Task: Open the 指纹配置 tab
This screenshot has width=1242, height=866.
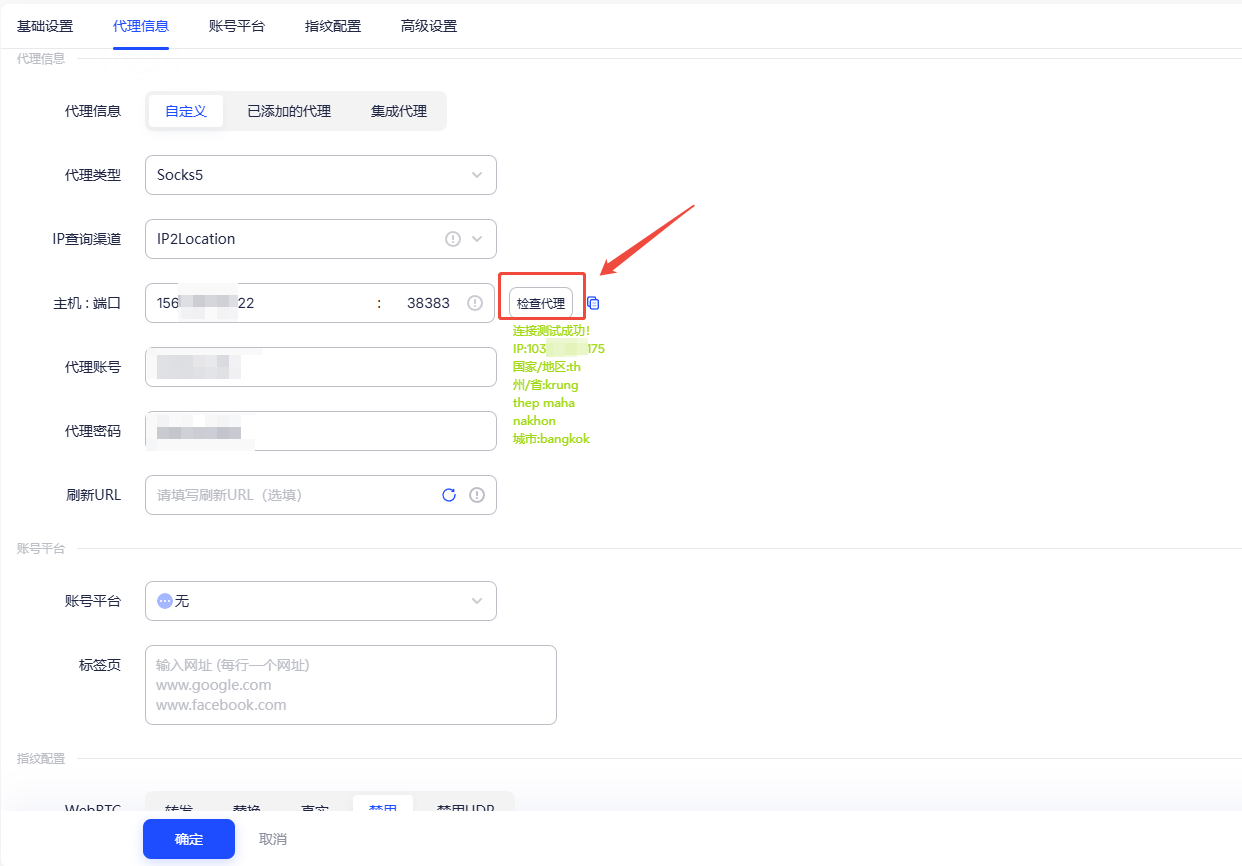Action: click(x=333, y=26)
